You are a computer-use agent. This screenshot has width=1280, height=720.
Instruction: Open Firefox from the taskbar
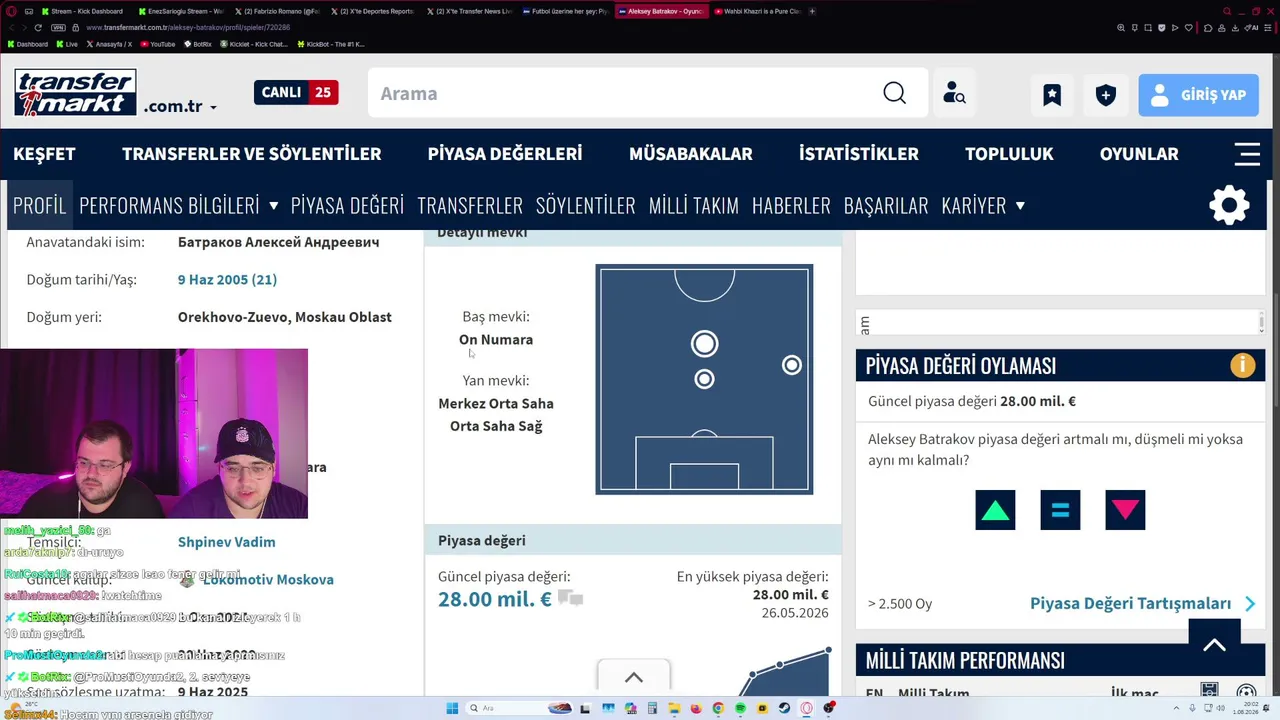pyautogui.click(x=696, y=708)
